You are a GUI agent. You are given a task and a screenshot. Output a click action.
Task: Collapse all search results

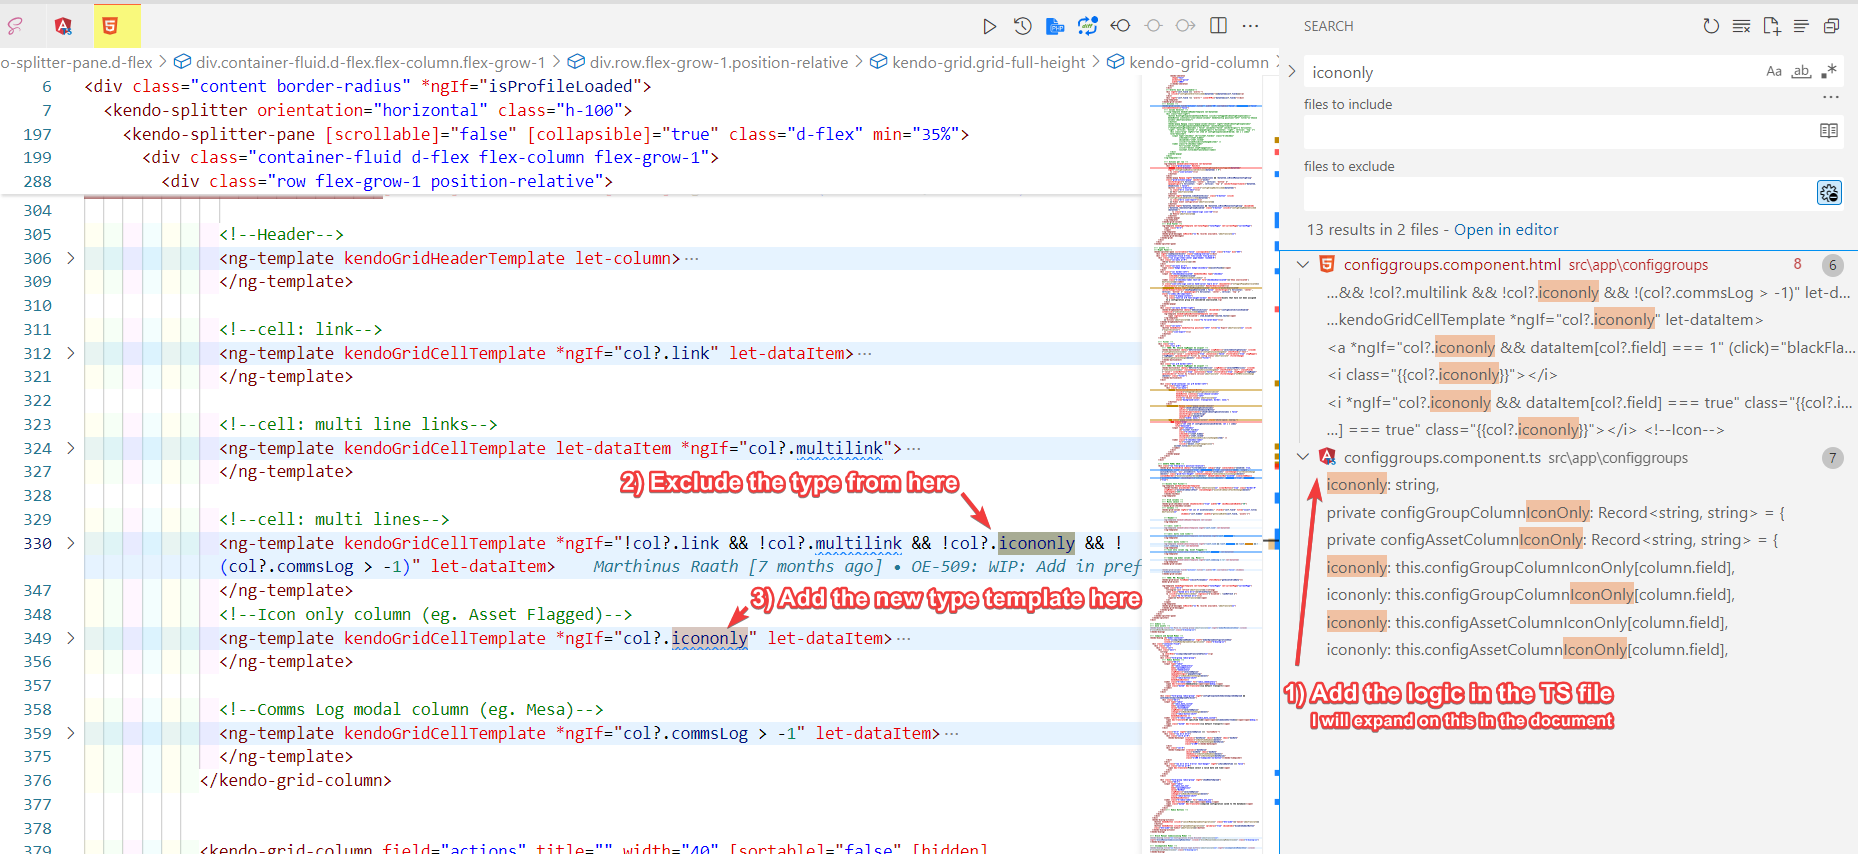1831,26
